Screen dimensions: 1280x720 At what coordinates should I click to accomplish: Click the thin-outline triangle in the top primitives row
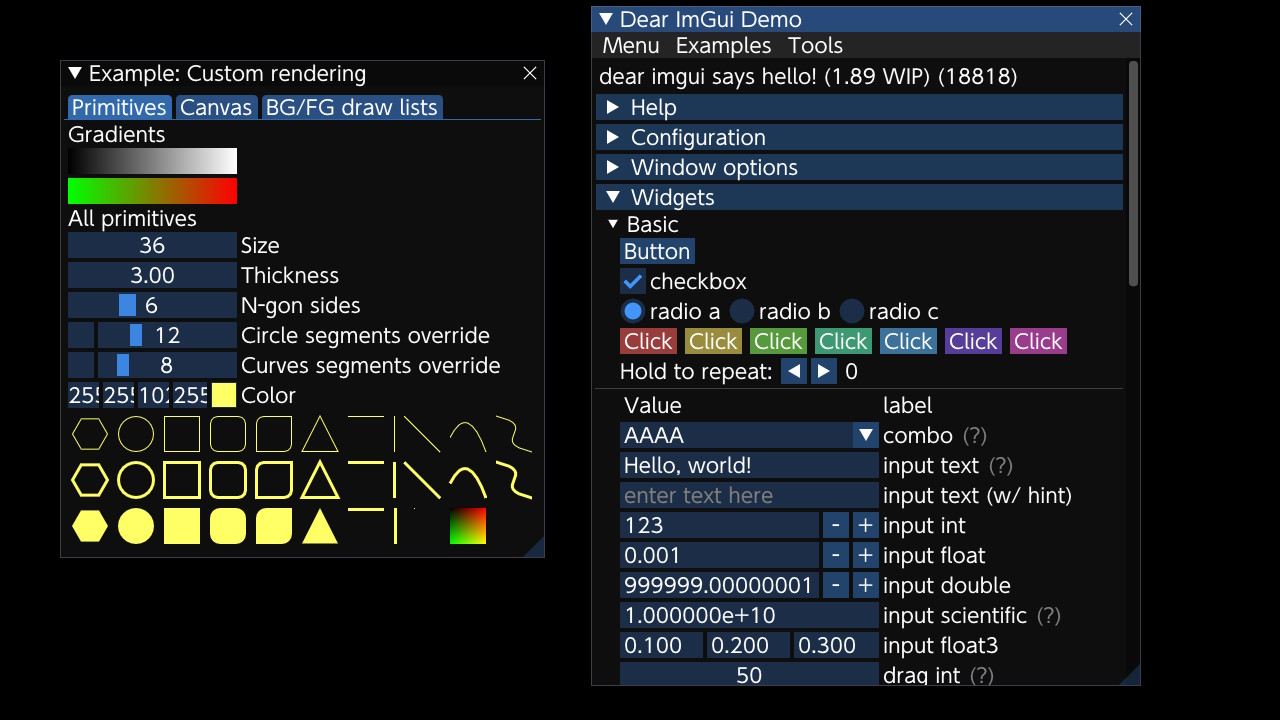(320, 435)
